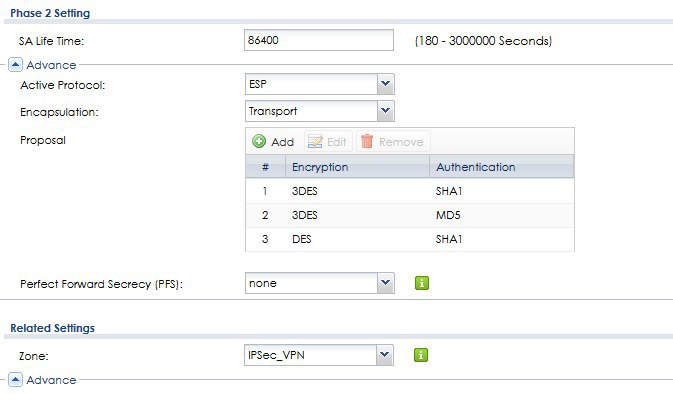This screenshot has height=408, width=673.
Task: Click the Encryption column header
Action: pyautogui.click(x=357, y=167)
